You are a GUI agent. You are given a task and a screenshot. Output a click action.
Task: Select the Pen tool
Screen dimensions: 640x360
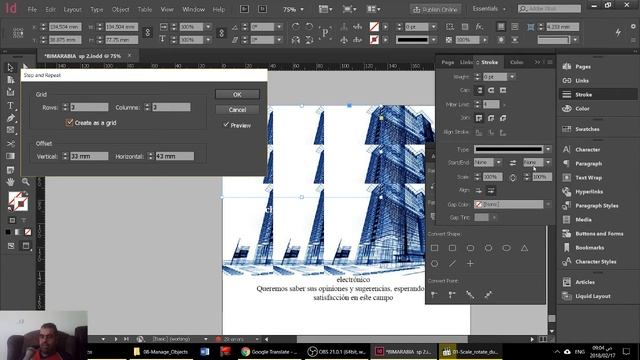10,118
